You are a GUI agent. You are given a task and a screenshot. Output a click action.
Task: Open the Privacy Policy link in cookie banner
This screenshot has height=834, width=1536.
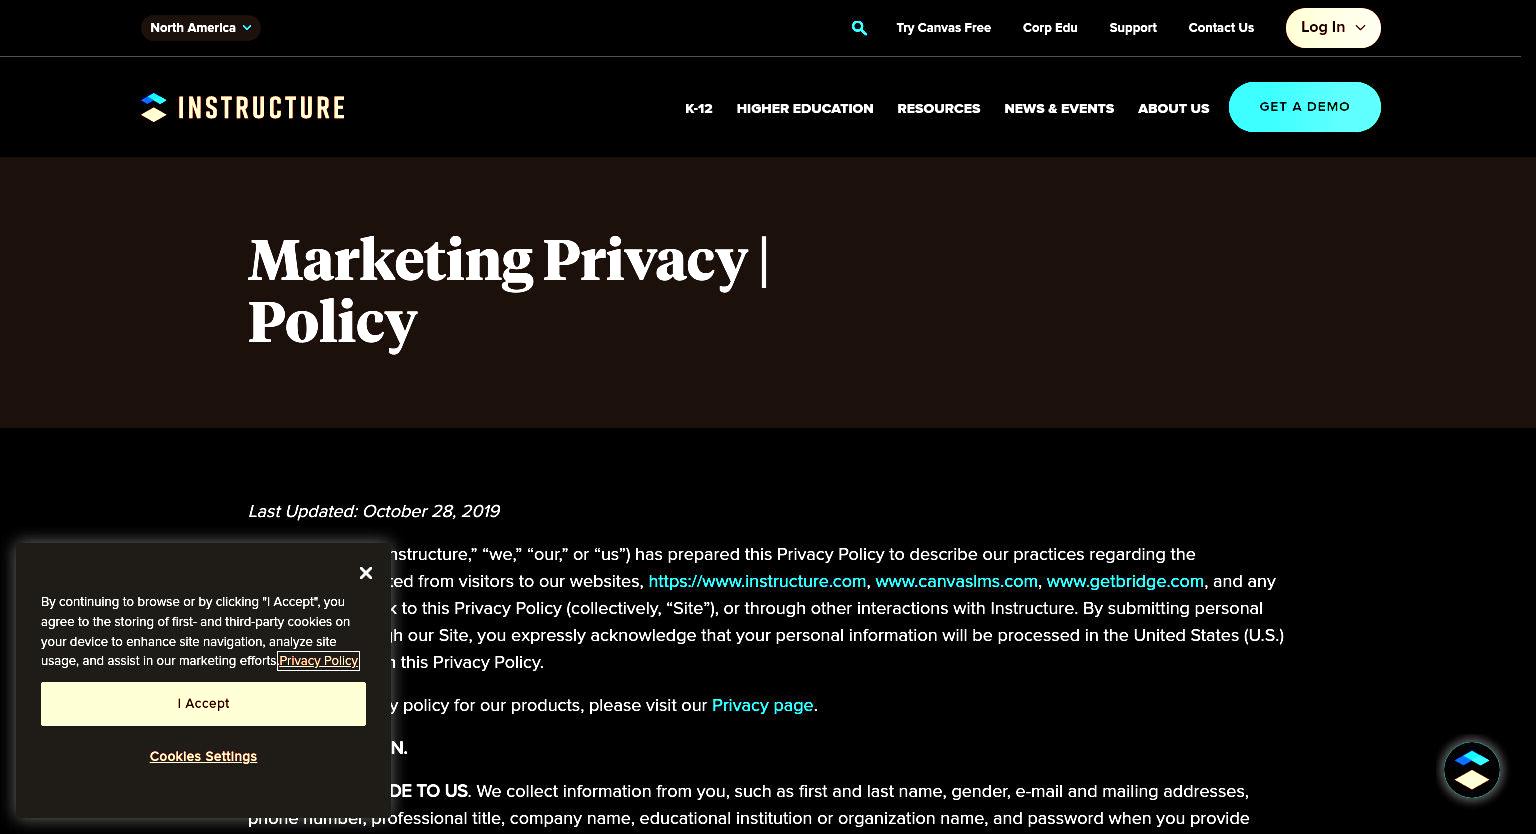click(x=319, y=661)
